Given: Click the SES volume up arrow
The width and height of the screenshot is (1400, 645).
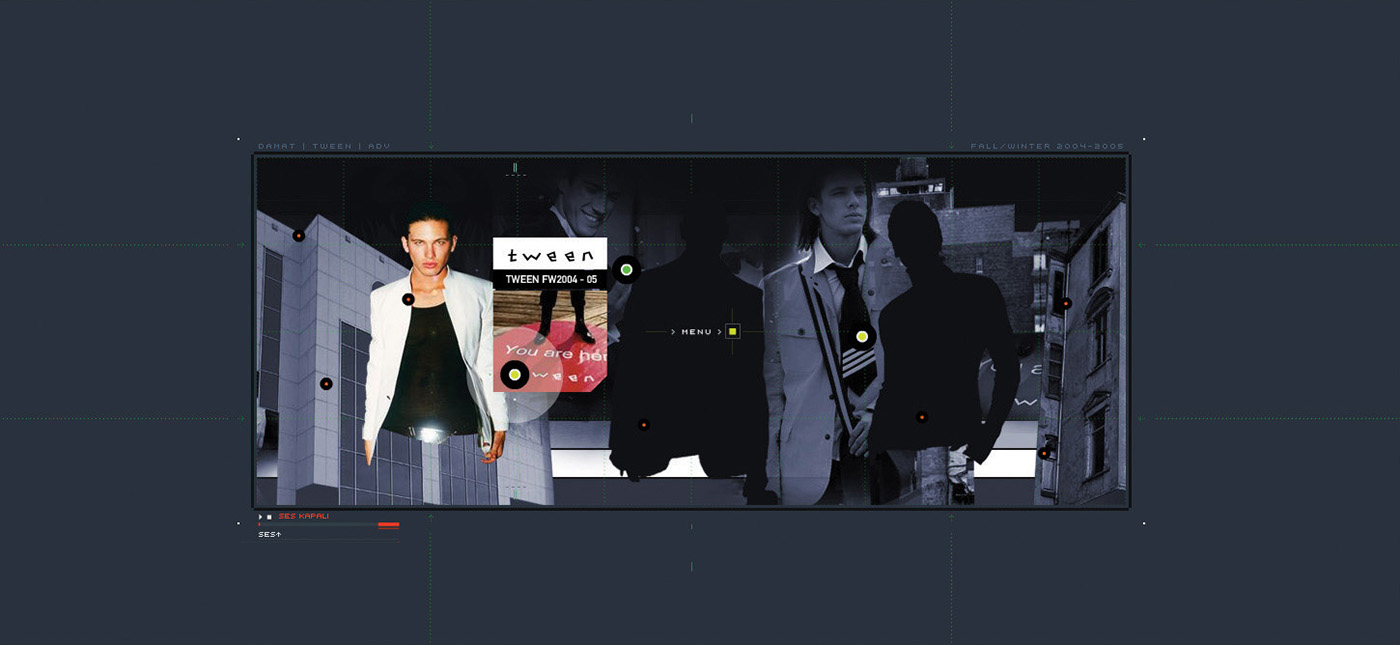Looking at the screenshot, I should tap(279, 534).
